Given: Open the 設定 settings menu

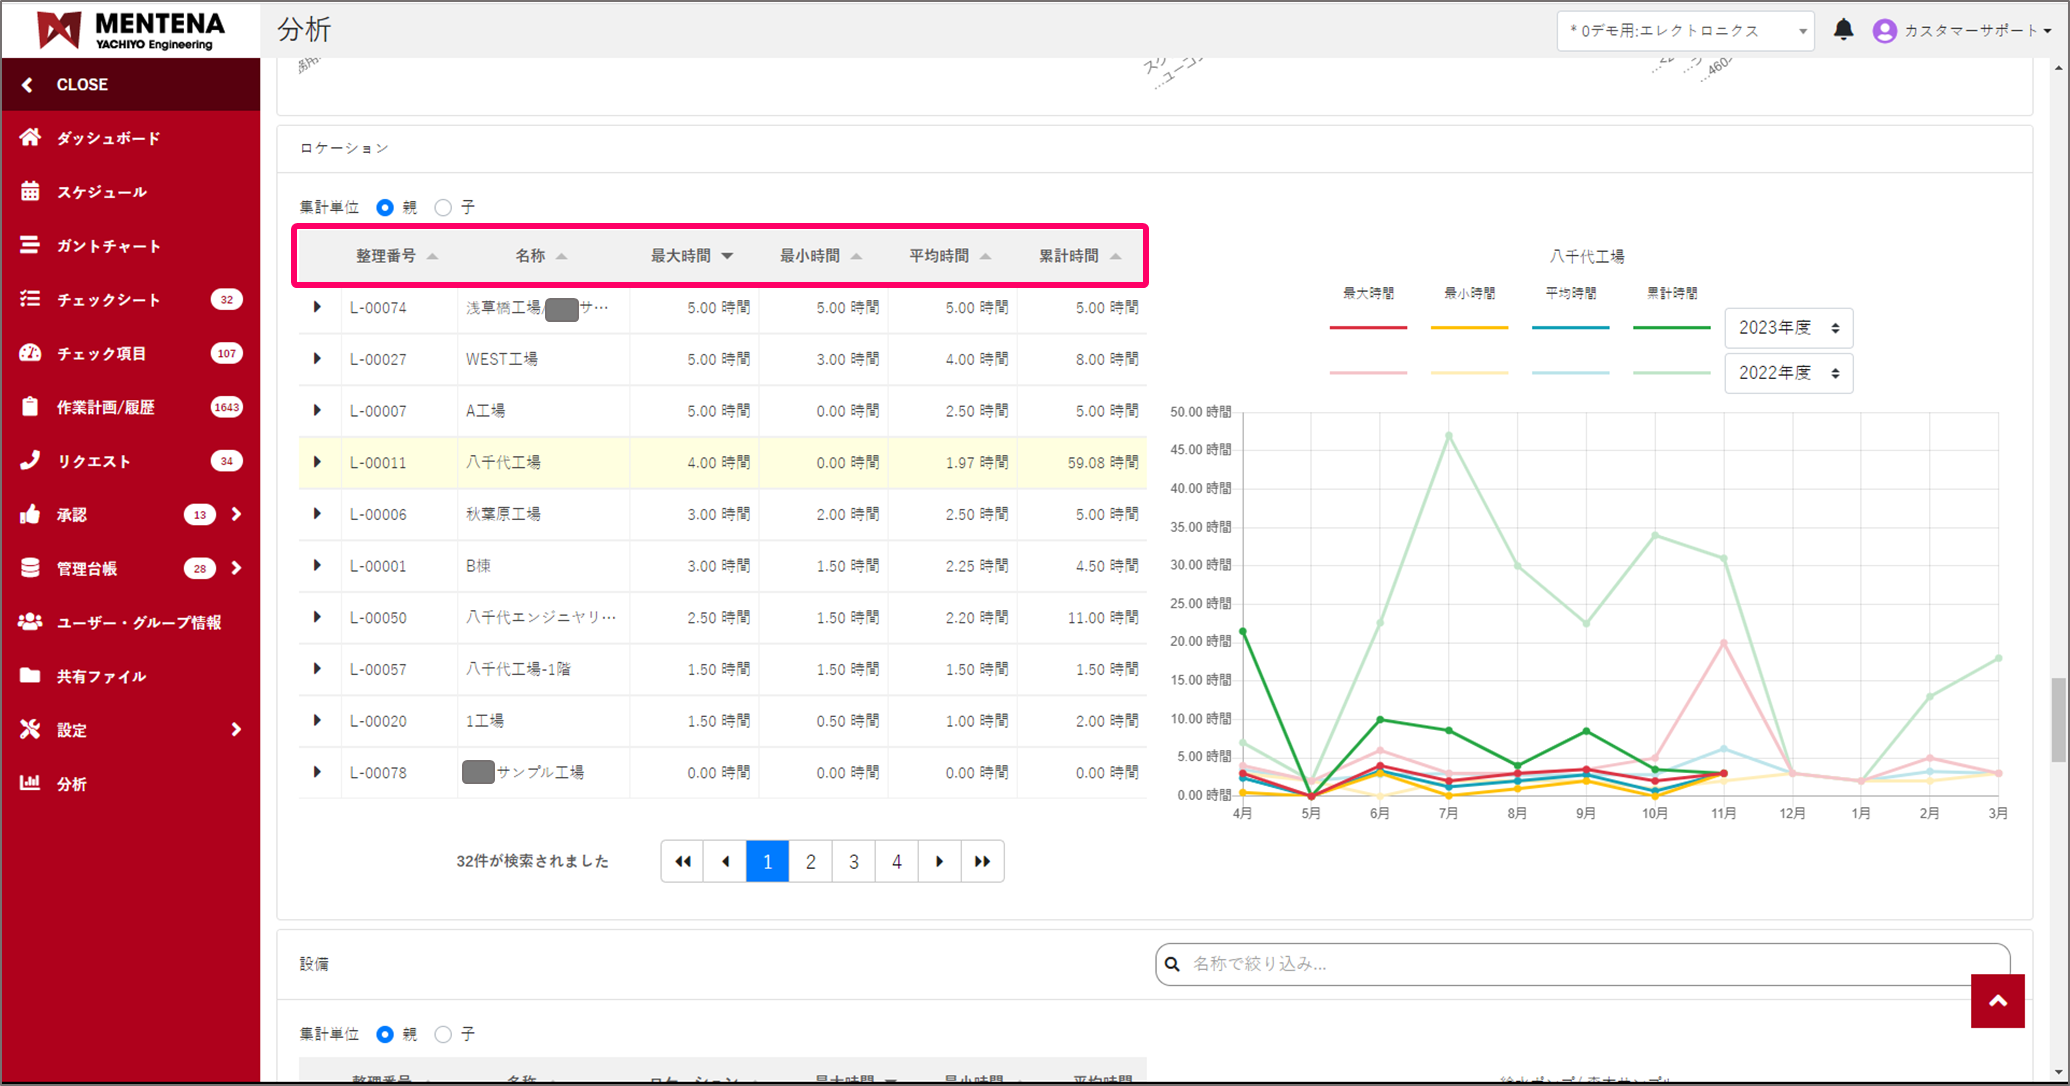Looking at the screenshot, I should point(72,730).
